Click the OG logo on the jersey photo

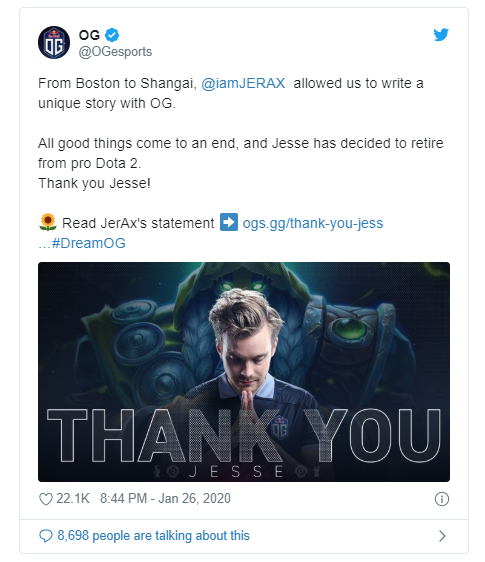tap(280, 427)
